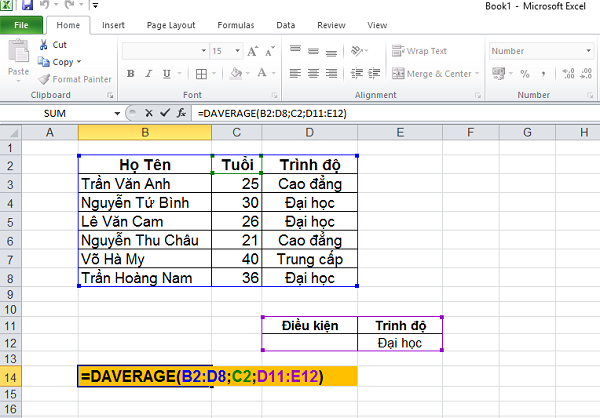Increase decimal places
Viewport: 600px width, 418px height.
(x=568, y=73)
